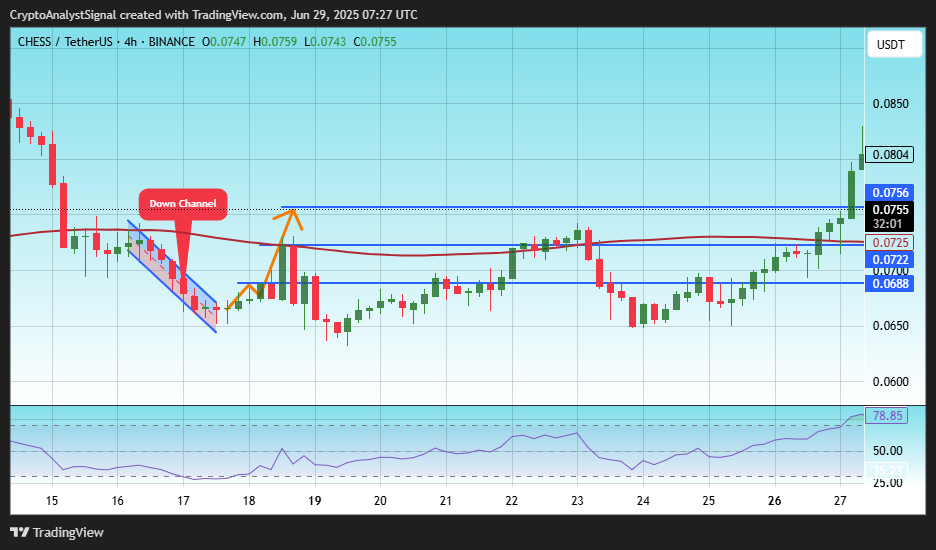Click the low value L0.0743
Image resolution: width=936 pixels, height=550 pixels.
coord(325,42)
